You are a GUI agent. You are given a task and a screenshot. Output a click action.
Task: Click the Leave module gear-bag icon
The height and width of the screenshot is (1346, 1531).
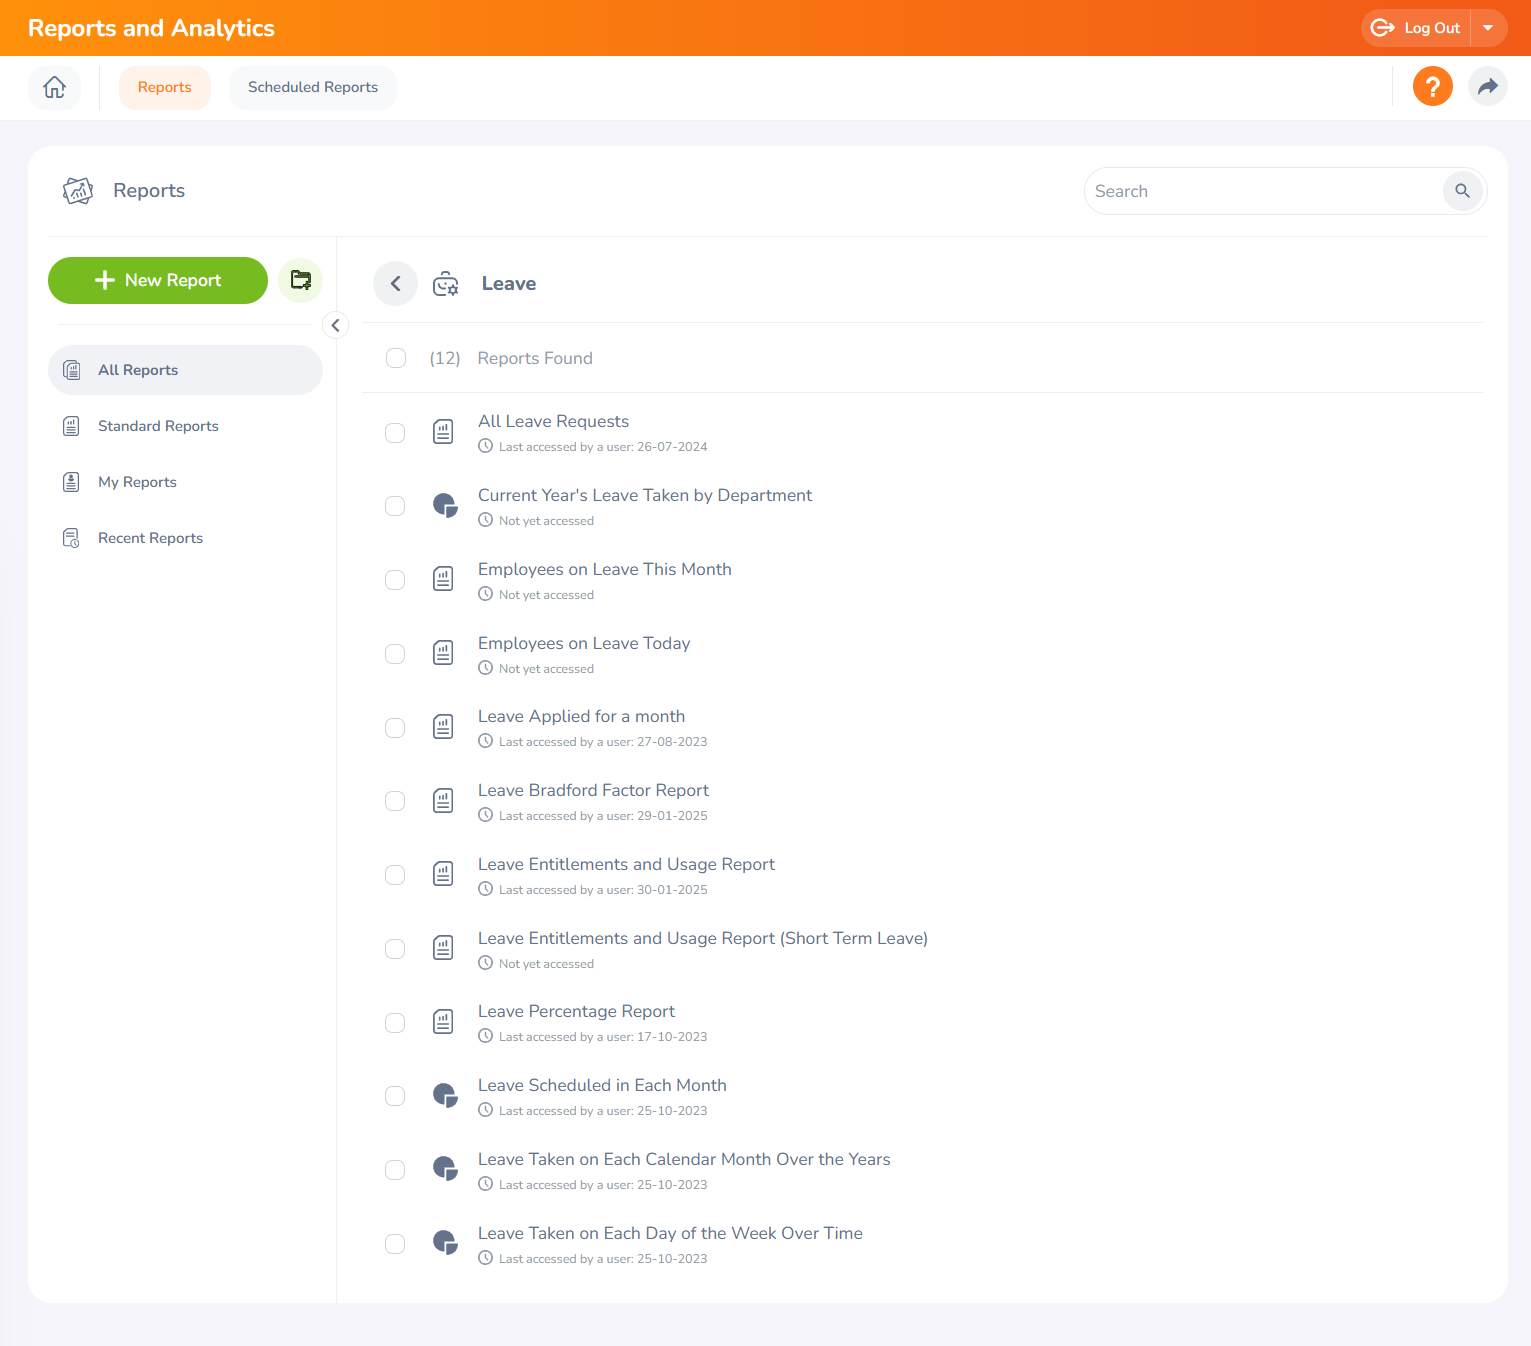coord(445,283)
